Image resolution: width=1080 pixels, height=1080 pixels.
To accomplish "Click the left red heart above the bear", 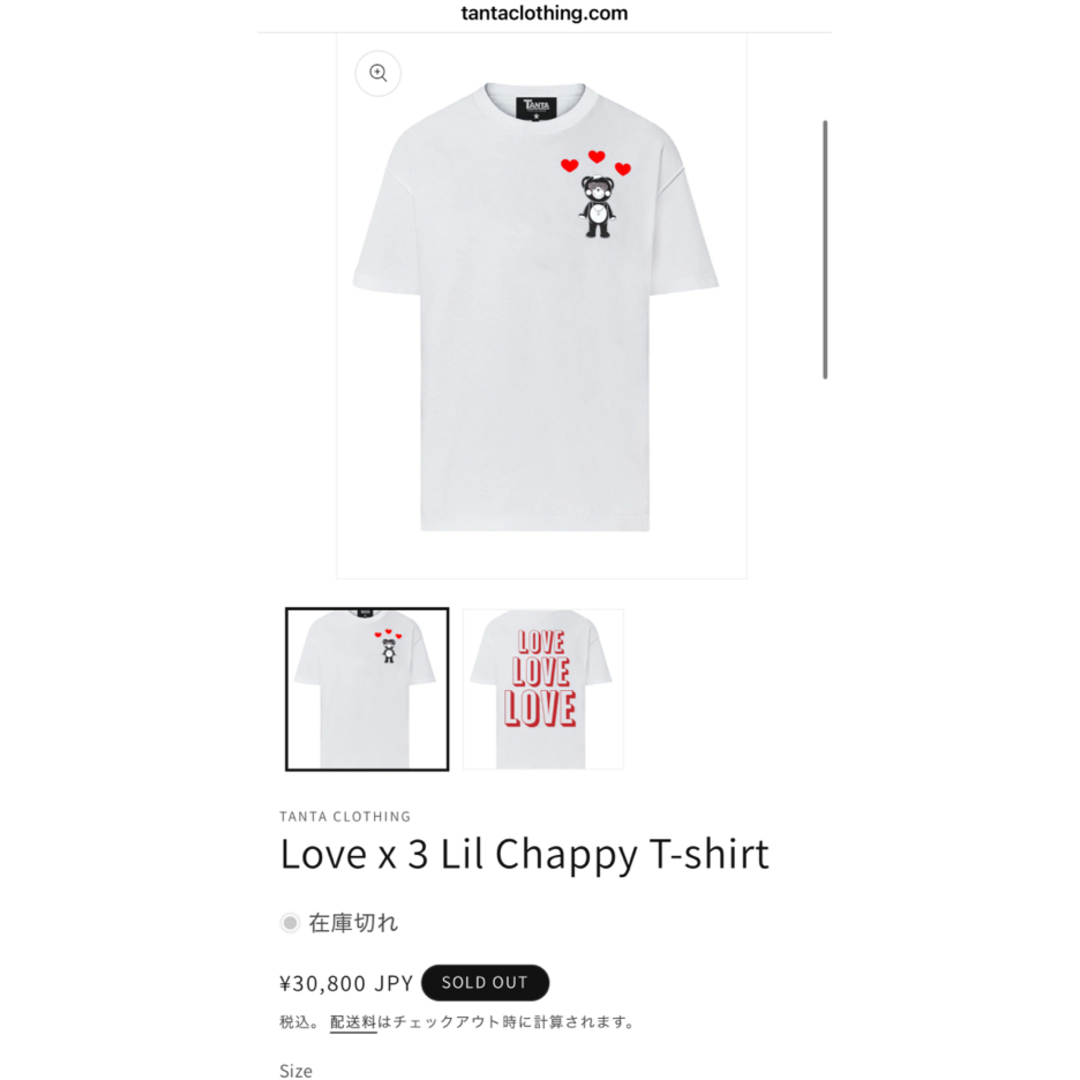I will point(569,165).
